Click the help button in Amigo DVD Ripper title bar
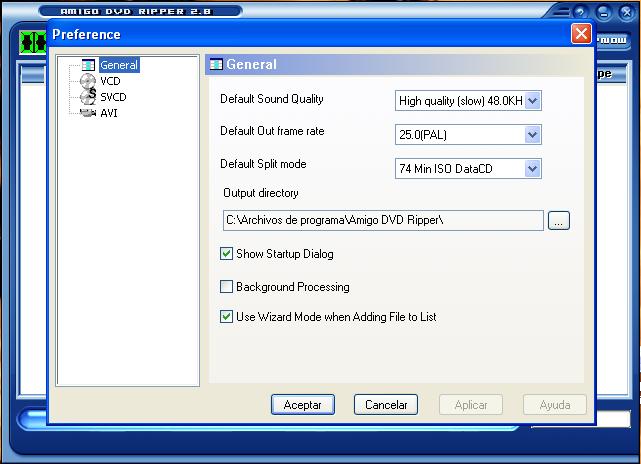The height and width of the screenshot is (464, 641). [x=580, y=13]
